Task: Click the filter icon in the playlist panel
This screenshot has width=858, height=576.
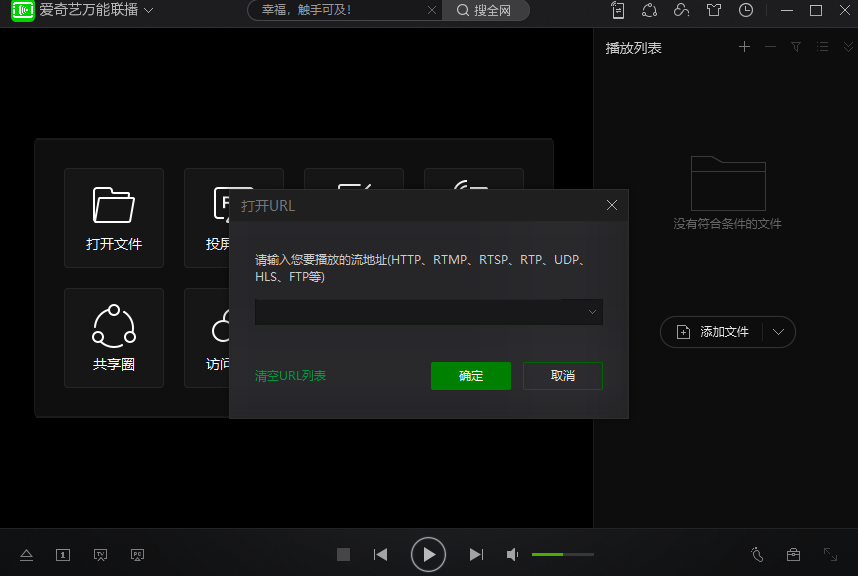Action: pyautogui.click(x=795, y=47)
